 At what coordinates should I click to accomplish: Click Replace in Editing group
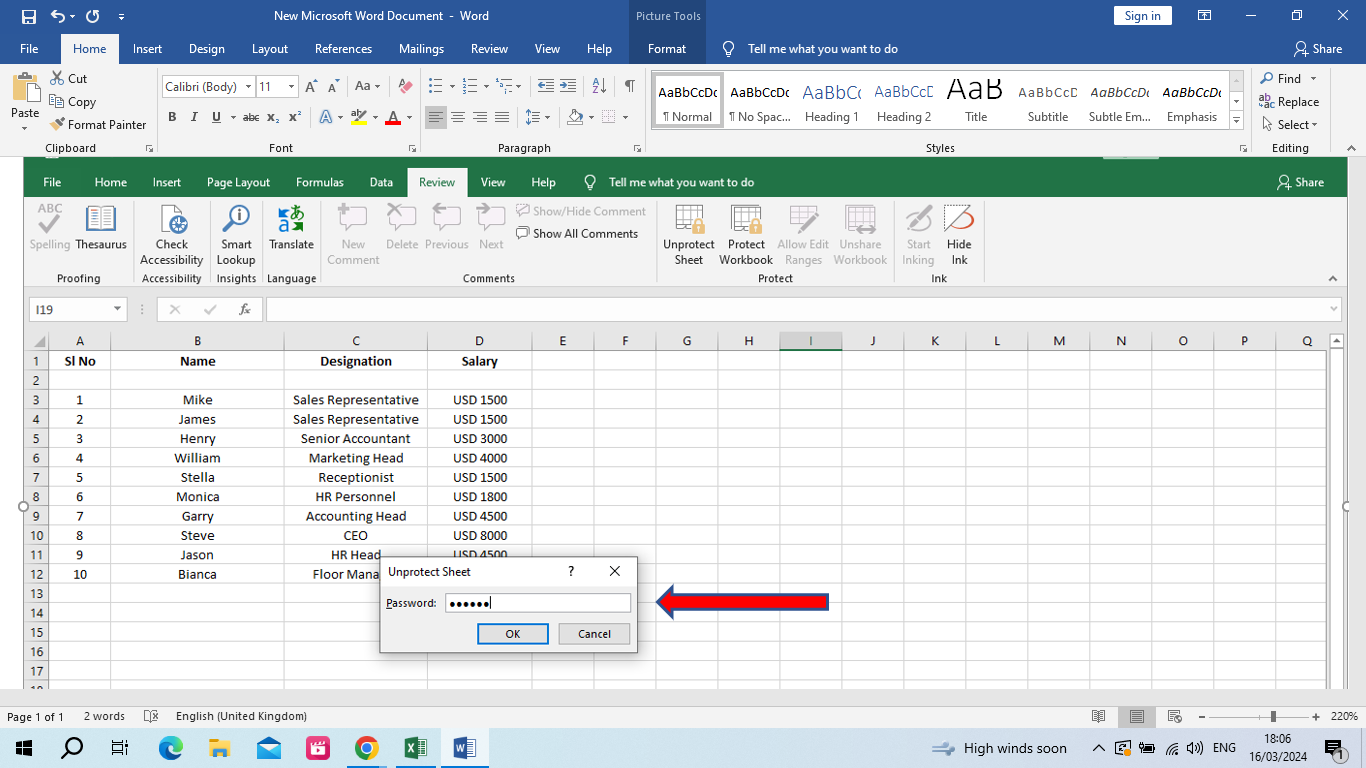click(1289, 101)
